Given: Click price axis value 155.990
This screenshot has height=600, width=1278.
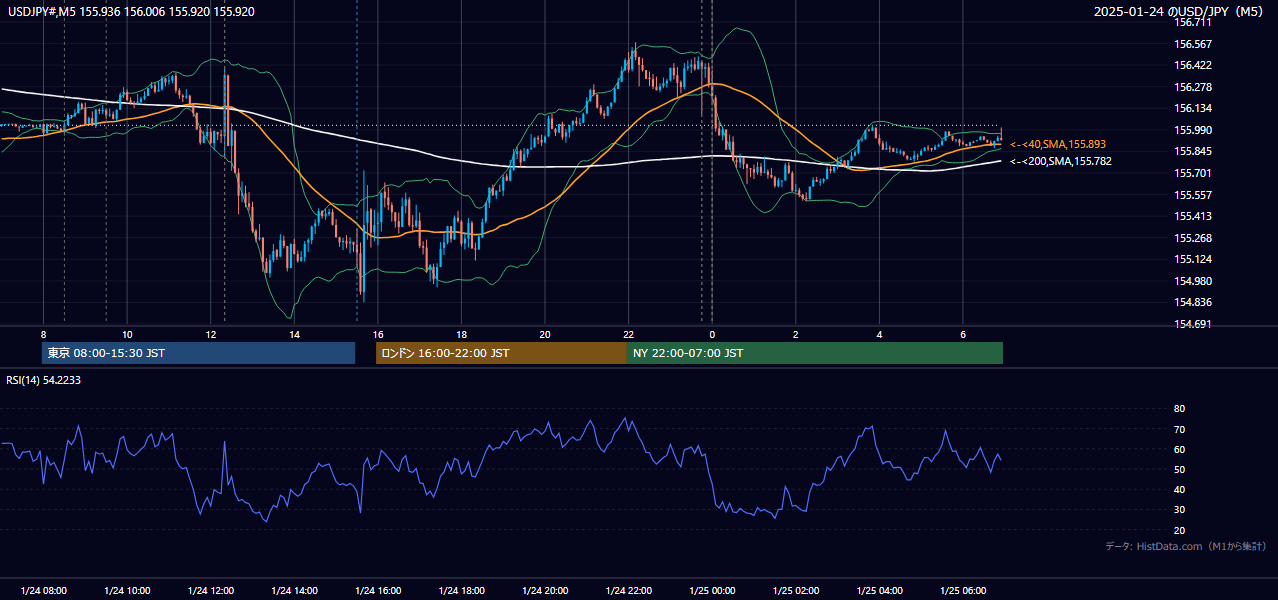Looking at the screenshot, I should [x=1193, y=130].
